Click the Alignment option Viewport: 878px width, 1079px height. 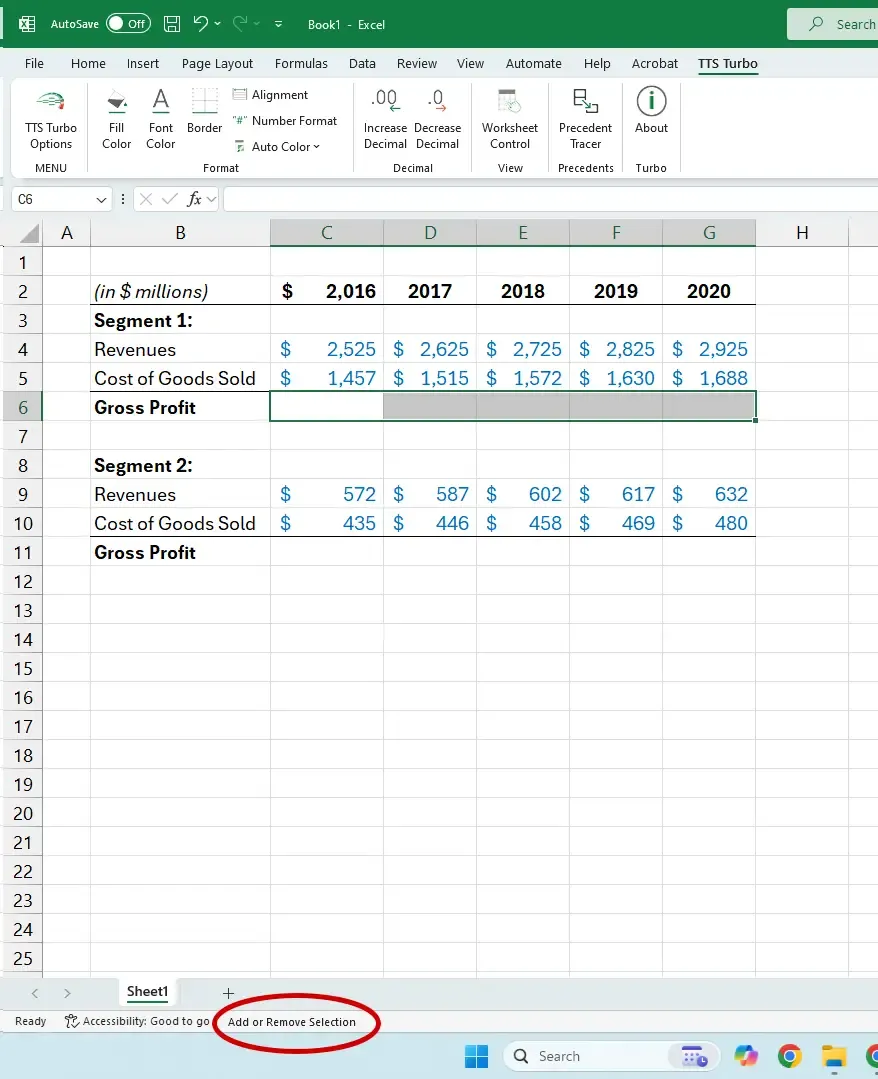[x=270, y=95]
